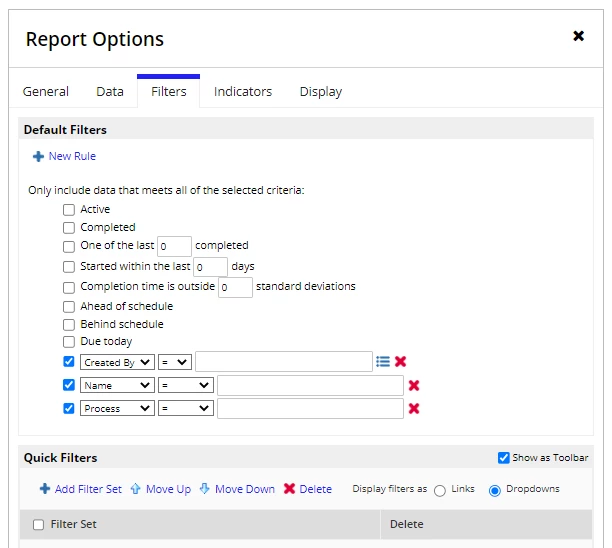The height and width of the screenshot is (548, 612).
Task: Click the standard deviations number field
Action: coord(235,287)
